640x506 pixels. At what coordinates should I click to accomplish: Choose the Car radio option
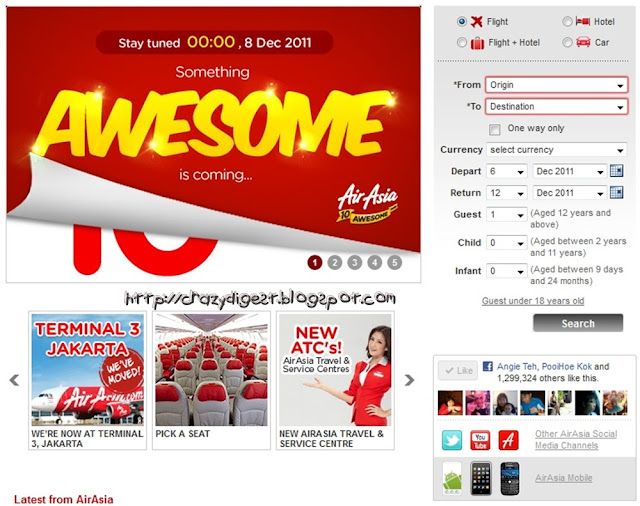tap(567, 42)
